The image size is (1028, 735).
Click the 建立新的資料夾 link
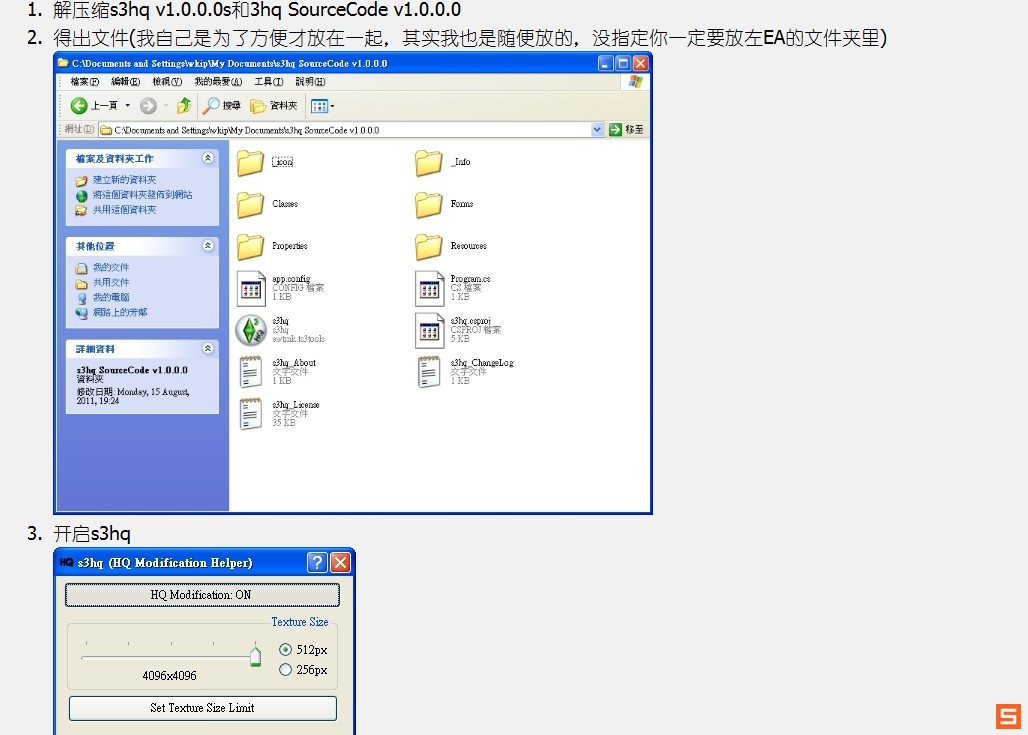coord(124,180)
